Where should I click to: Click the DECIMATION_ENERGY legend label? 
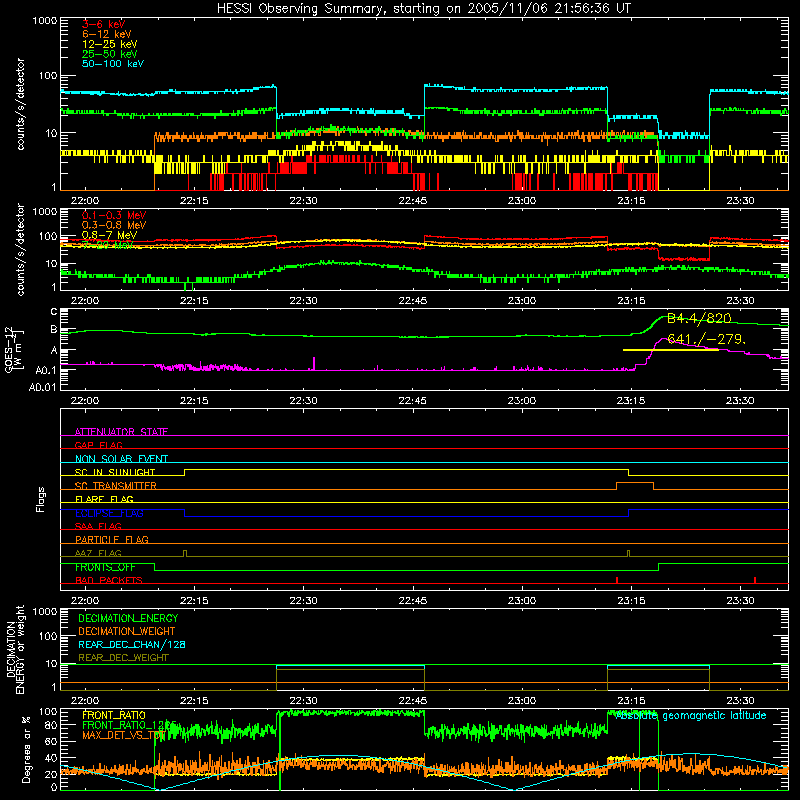click(x=128, y=618)
